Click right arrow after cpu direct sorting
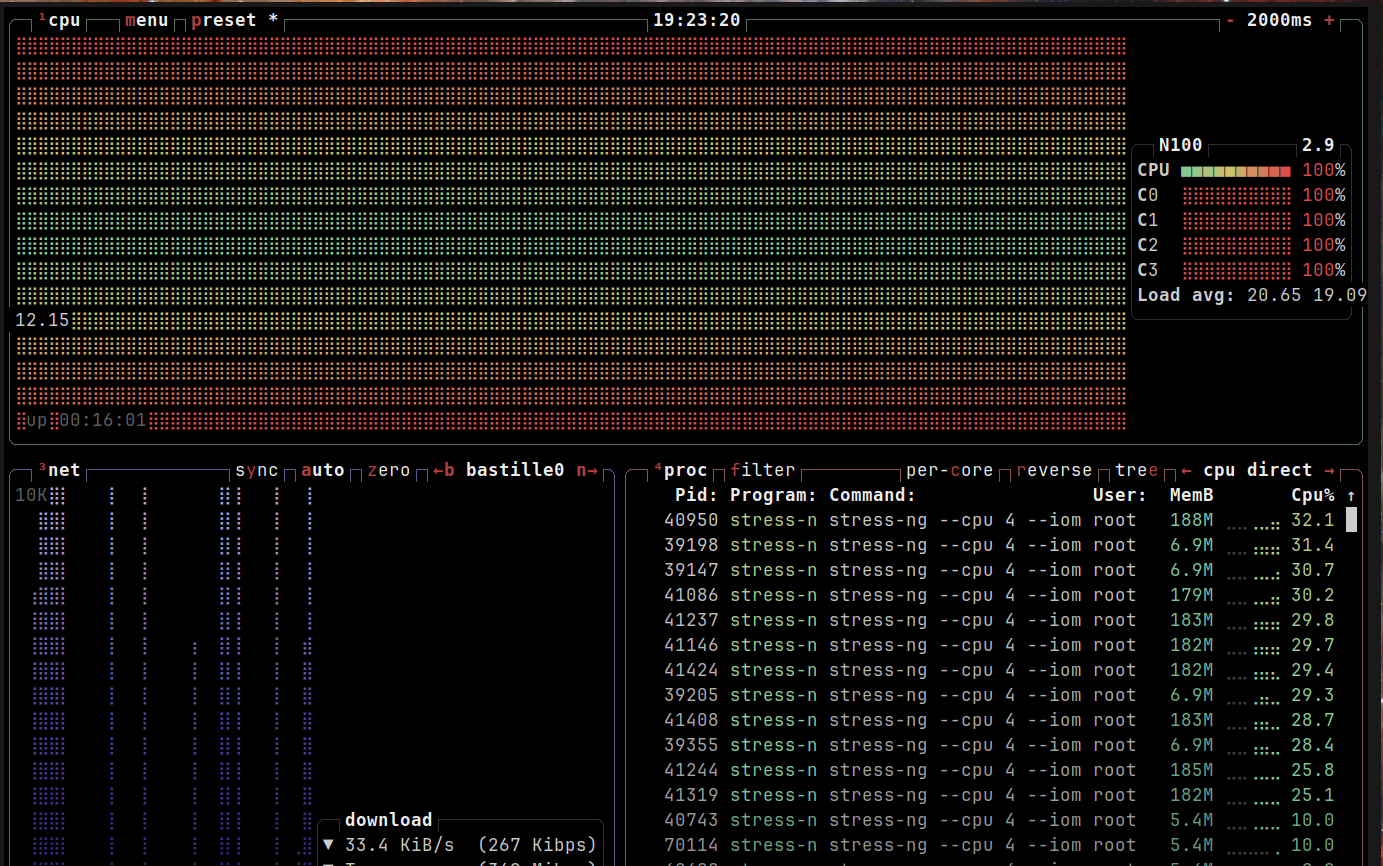Screen dimensions: 1383x866 coord(1330,470)
